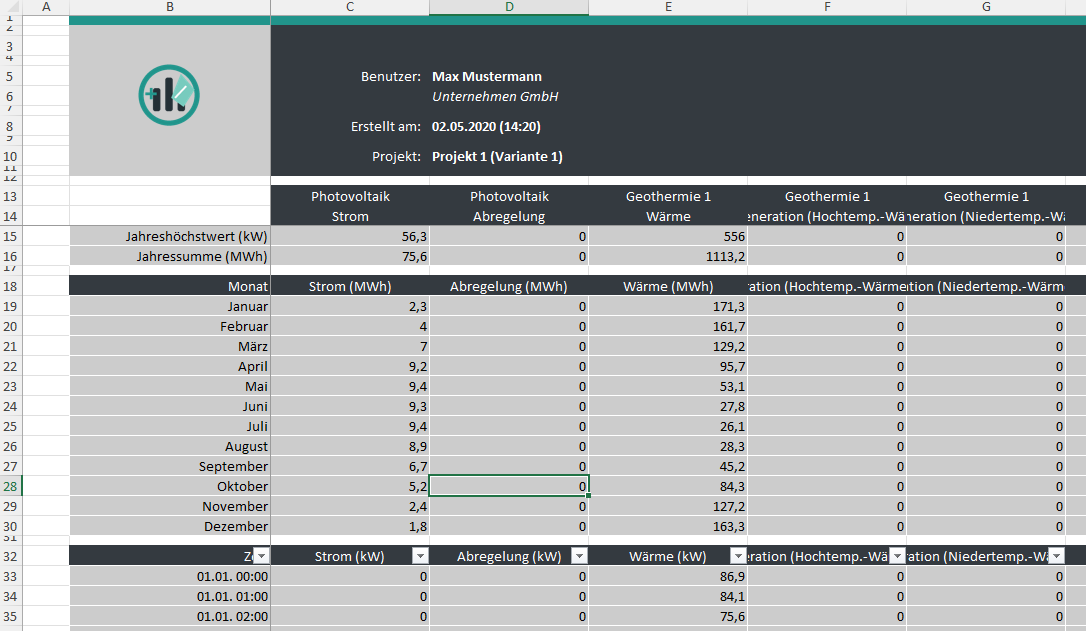Select the date 02.05.2020 (14:20)
1086x631 pixels.
point(486,126)
